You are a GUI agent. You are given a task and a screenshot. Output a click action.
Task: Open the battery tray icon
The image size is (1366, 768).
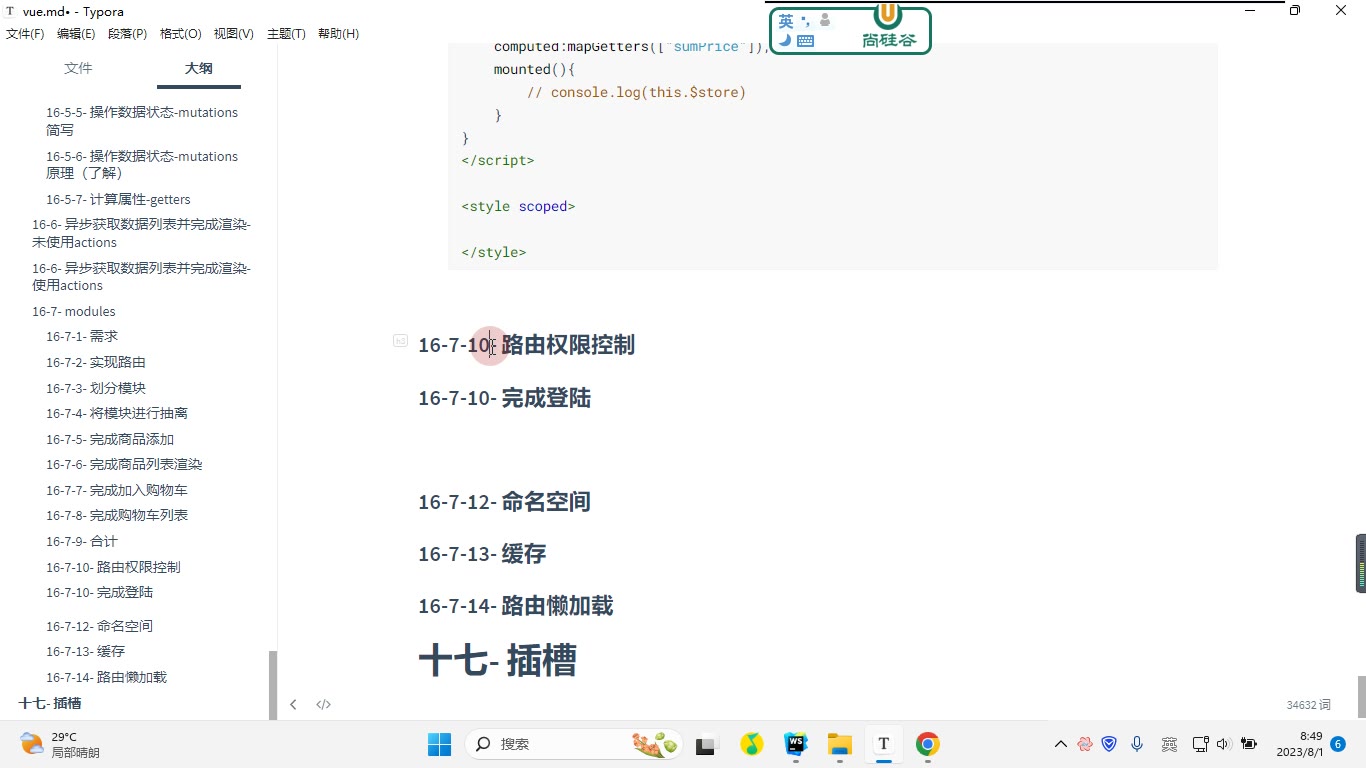pos(1248,744)
